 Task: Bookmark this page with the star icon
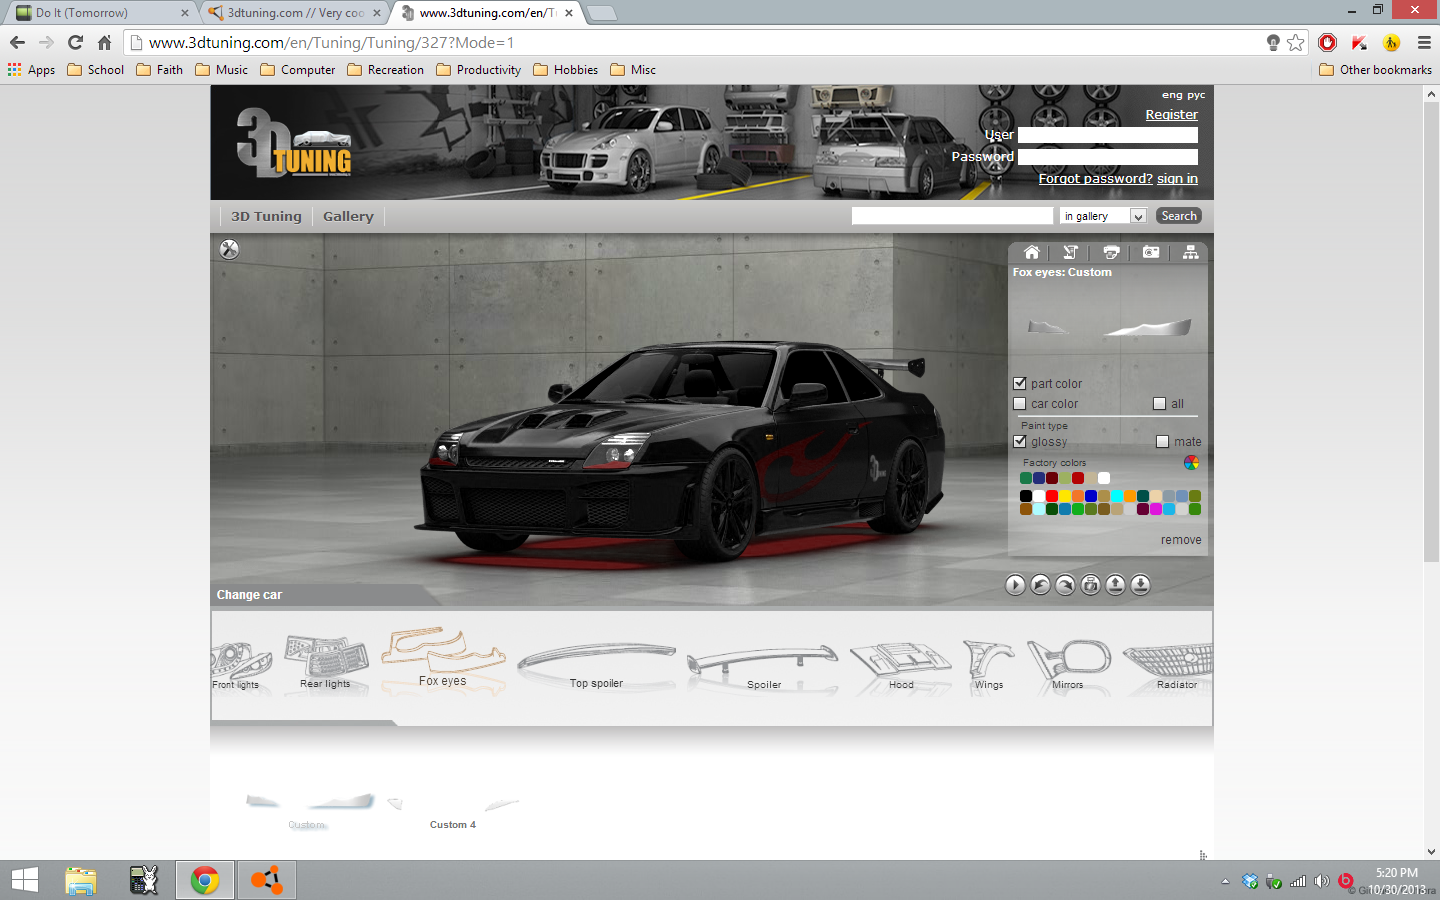(x=1296, y=42)
